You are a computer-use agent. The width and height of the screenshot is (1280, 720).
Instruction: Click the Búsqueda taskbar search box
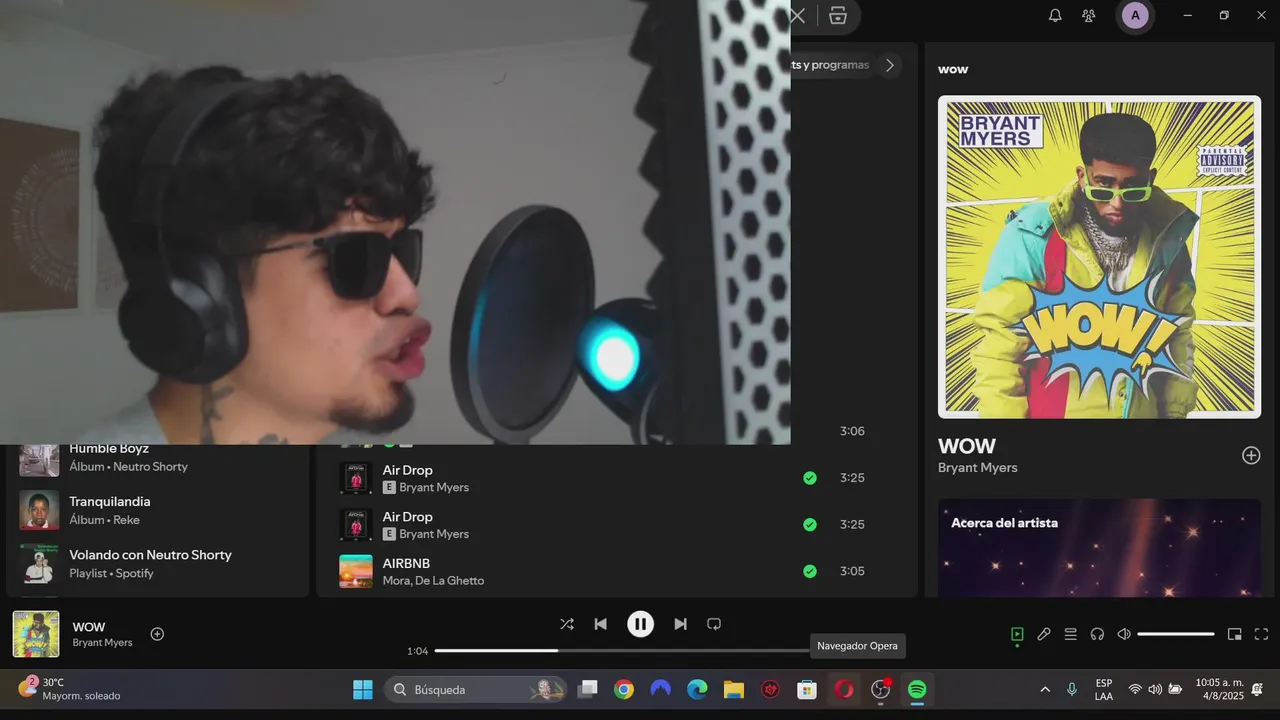tap(476, 689)
